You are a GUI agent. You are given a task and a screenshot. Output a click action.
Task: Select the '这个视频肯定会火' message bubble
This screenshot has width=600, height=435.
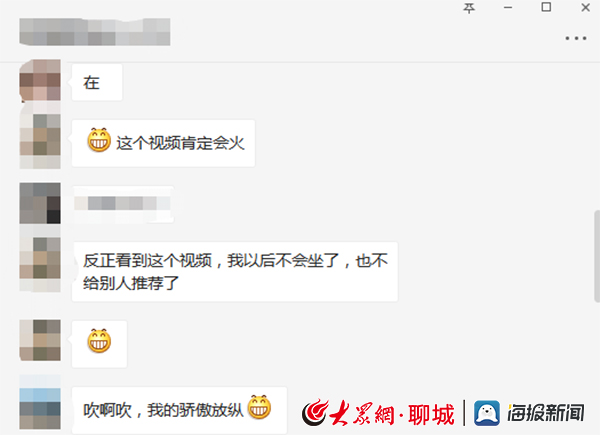pos(163,143)
